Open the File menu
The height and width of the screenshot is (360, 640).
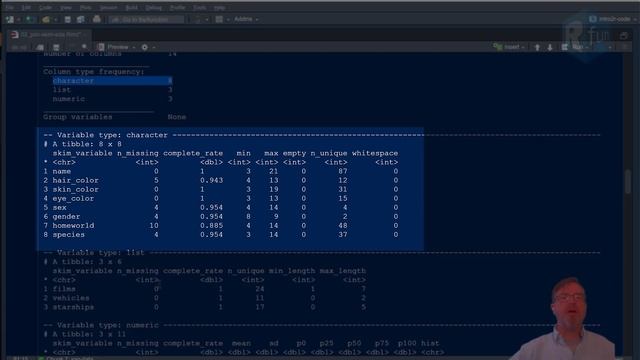pyautogui.click(x=9, y=7)
